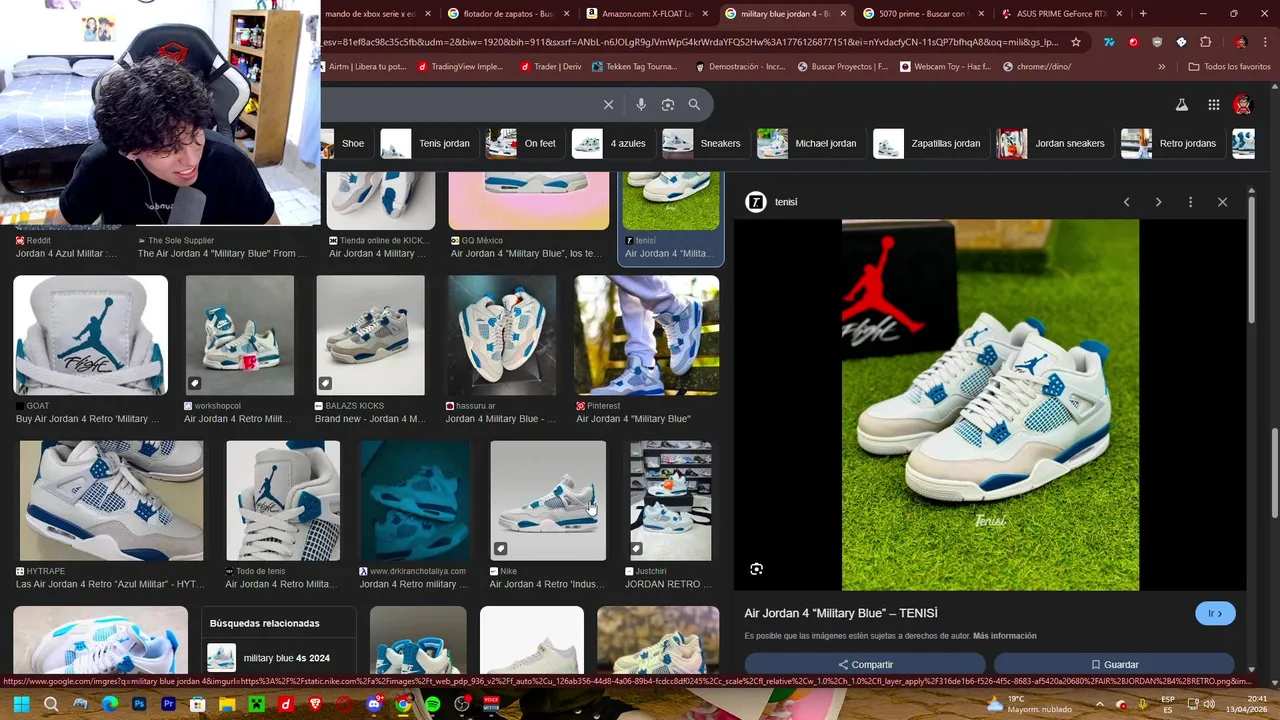
Task: Open the Justchiri JORDAN RETRO thumbnail
Action: click(670, 500)
